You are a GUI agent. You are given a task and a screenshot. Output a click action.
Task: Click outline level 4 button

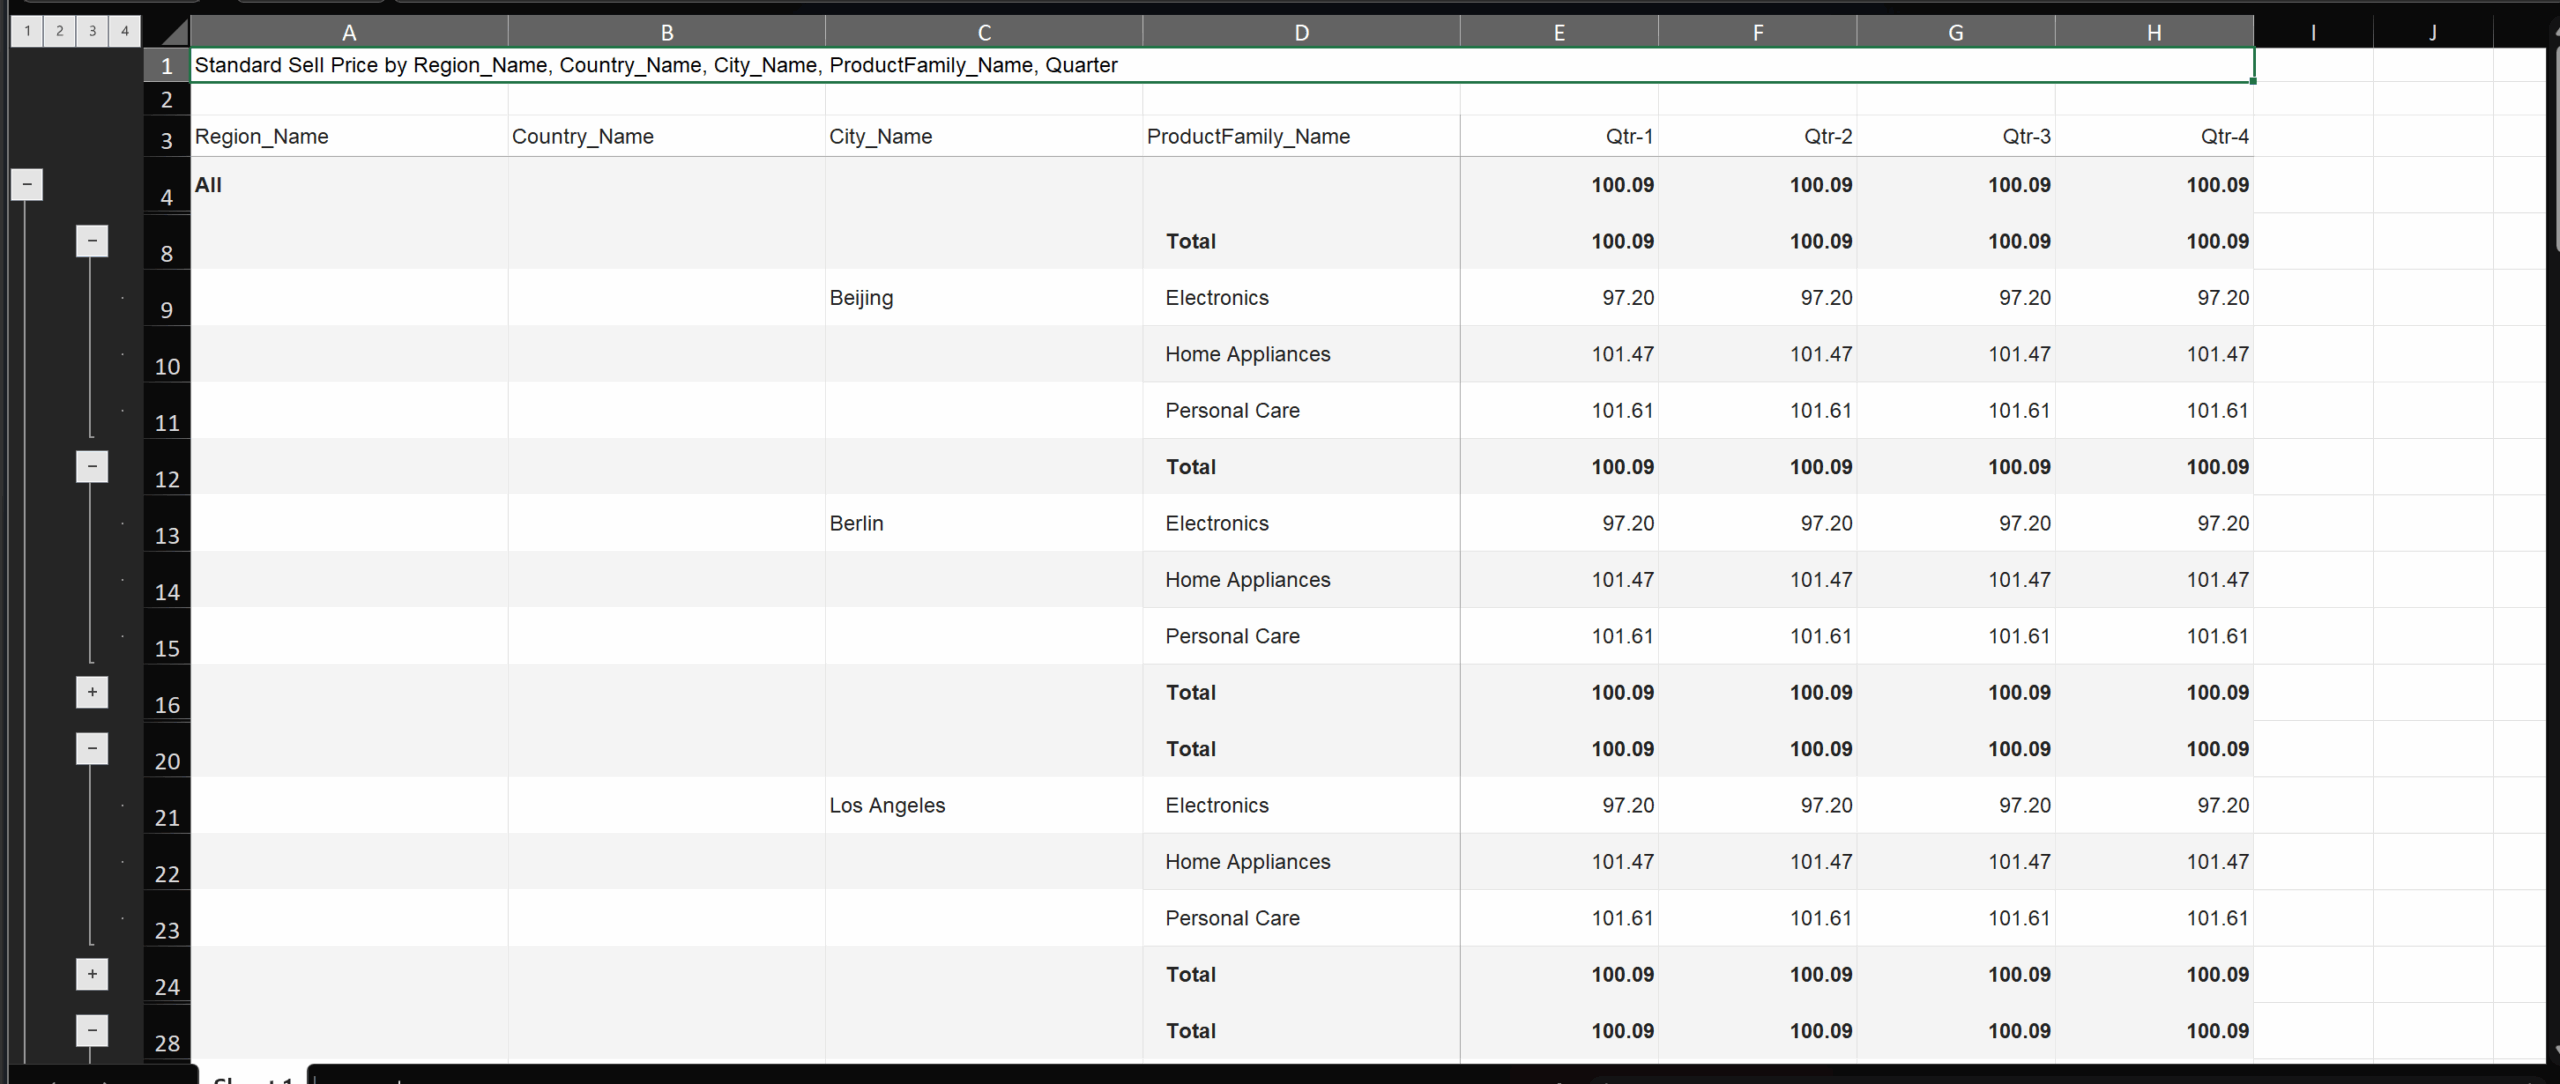point(124,31)
